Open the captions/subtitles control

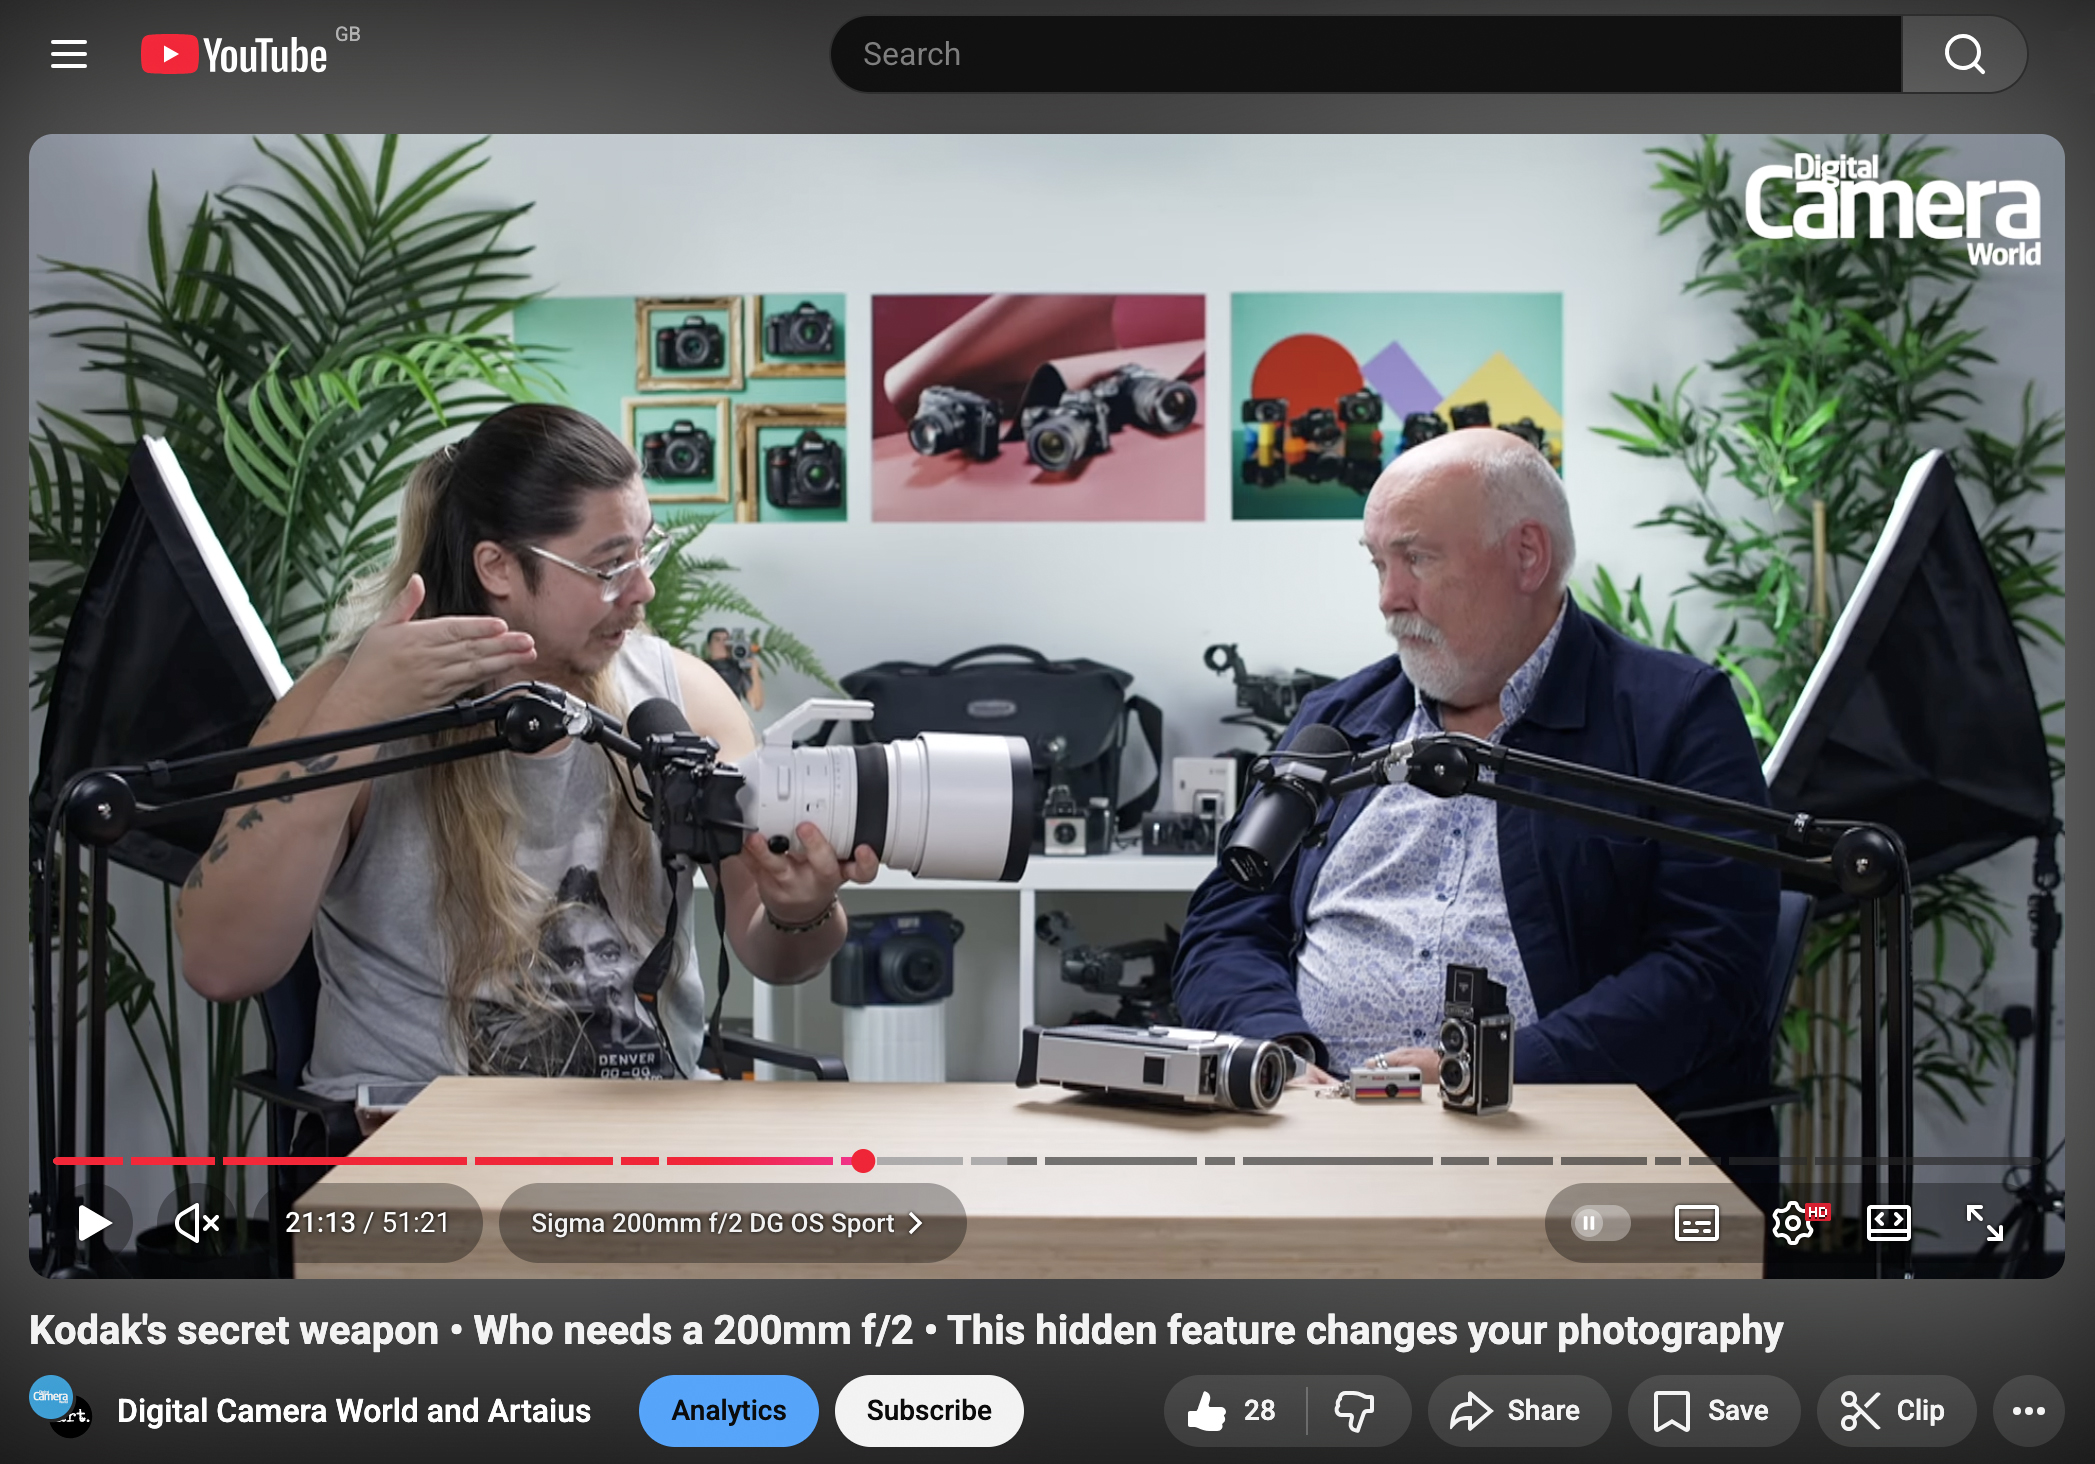1696,1222
